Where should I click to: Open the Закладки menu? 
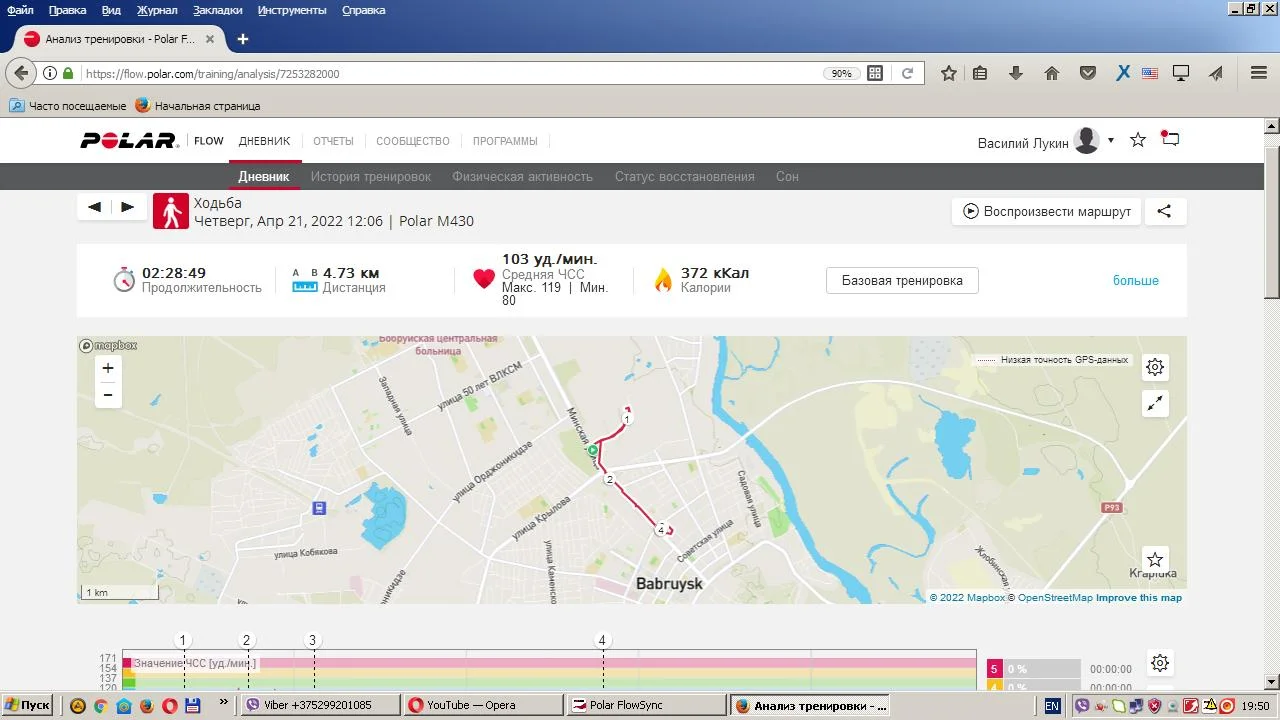tap(218, 10)
